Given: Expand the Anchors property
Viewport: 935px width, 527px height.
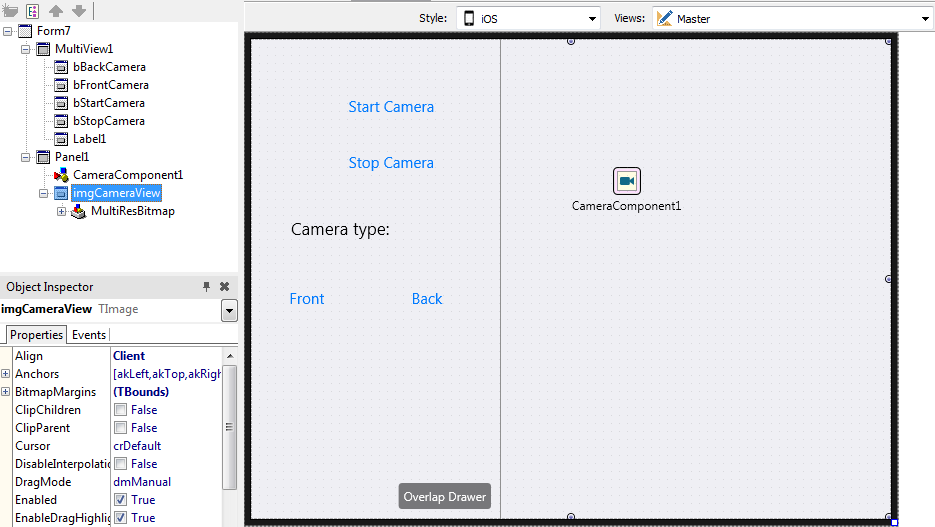Looking at the screenshot, I should click(x=6, y=374).
